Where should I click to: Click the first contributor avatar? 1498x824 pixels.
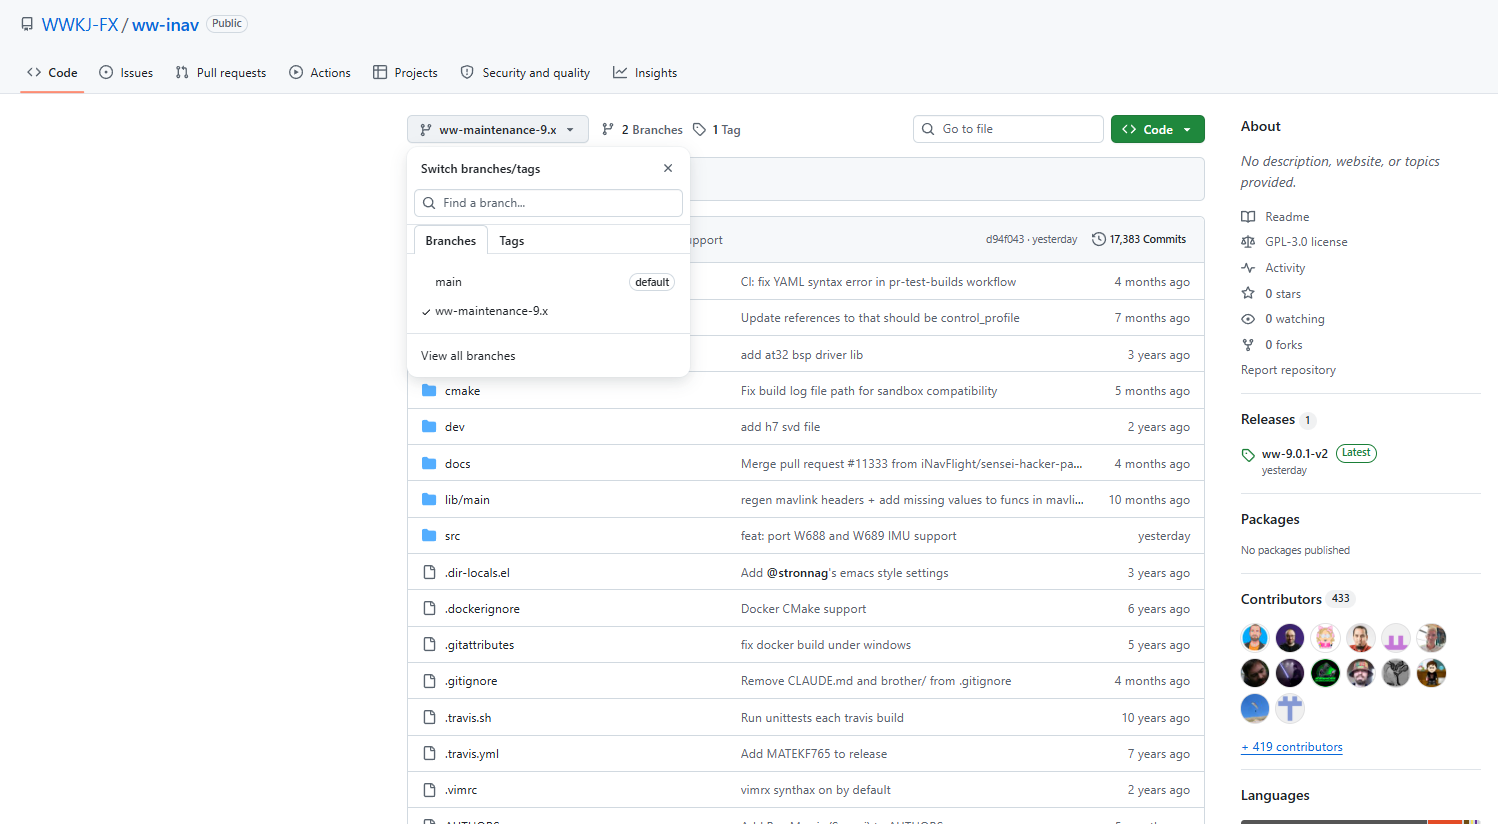tap(1255, 638)
